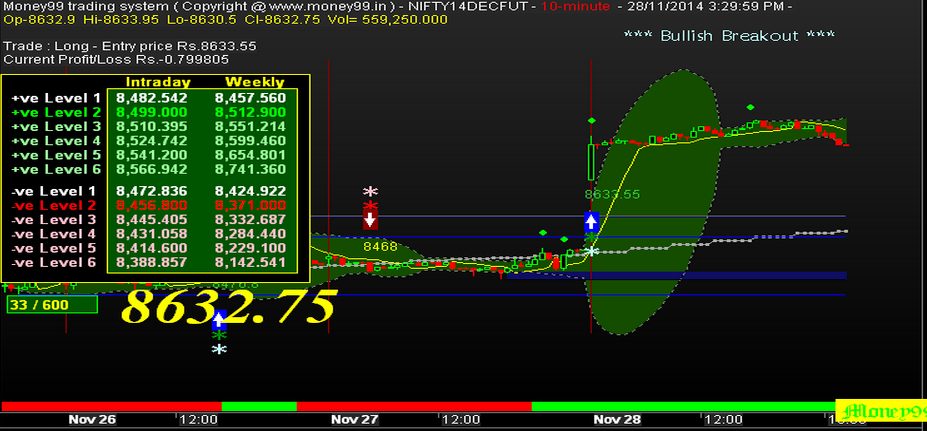The image size is (927, 431).
Task: Click the 33 / 600 counter box
Action: point(52,305)
